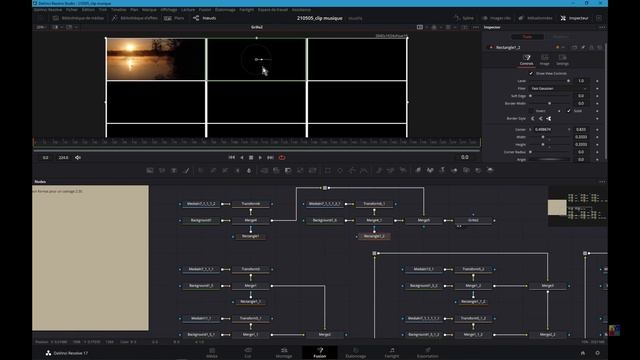Add a pEmitter particle node from toolbar
Viewport: 640px width, 360px height.
click(x=379, y=170)
